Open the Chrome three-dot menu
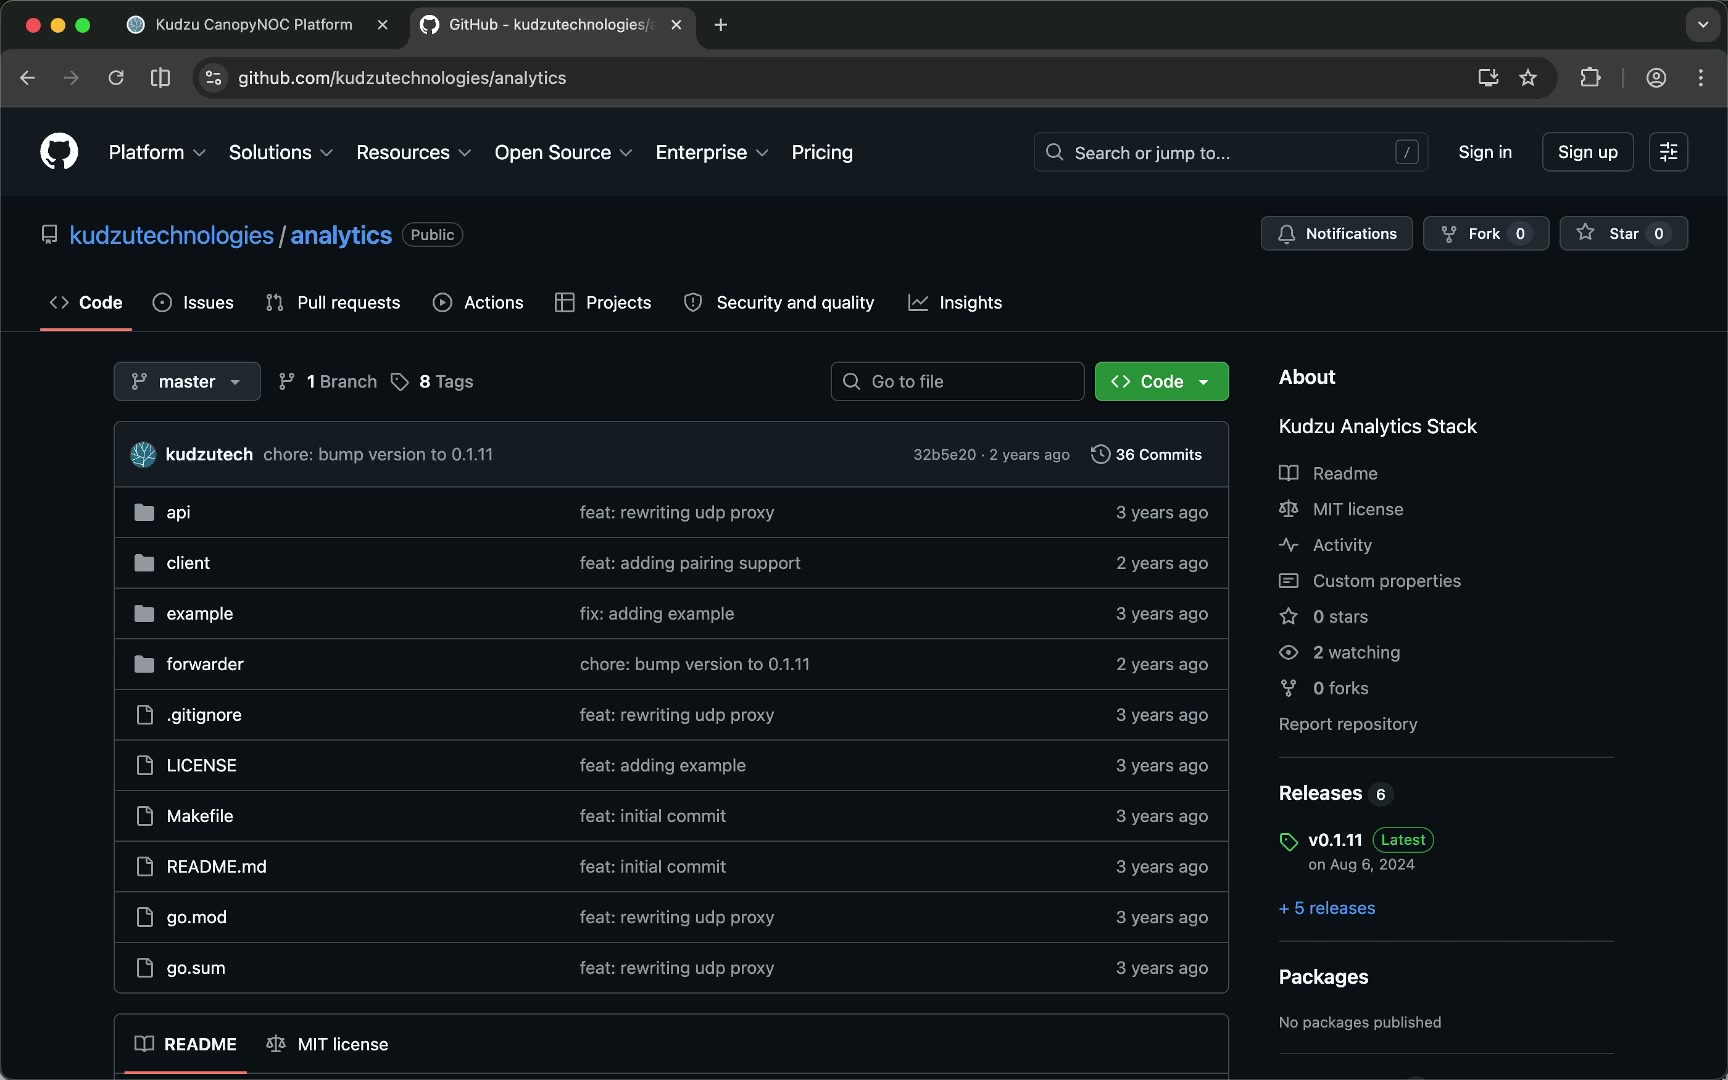 click(x=1701, y=78)
